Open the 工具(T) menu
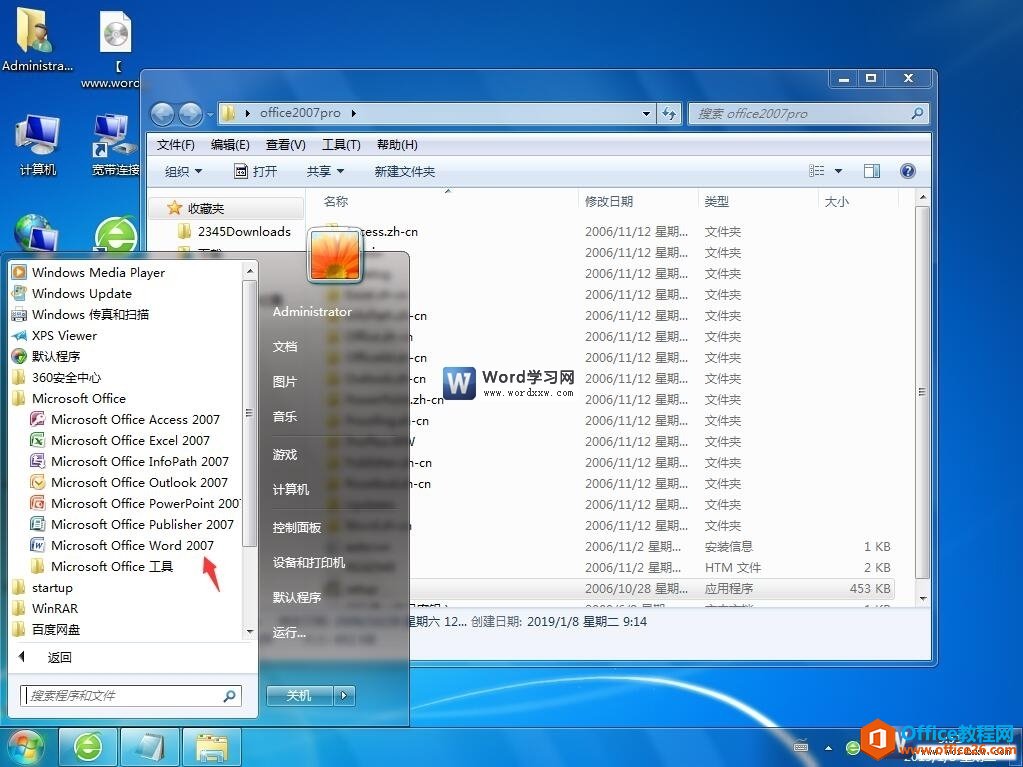1023x767 pixels. pyautogui.click(x=341, y=145)
